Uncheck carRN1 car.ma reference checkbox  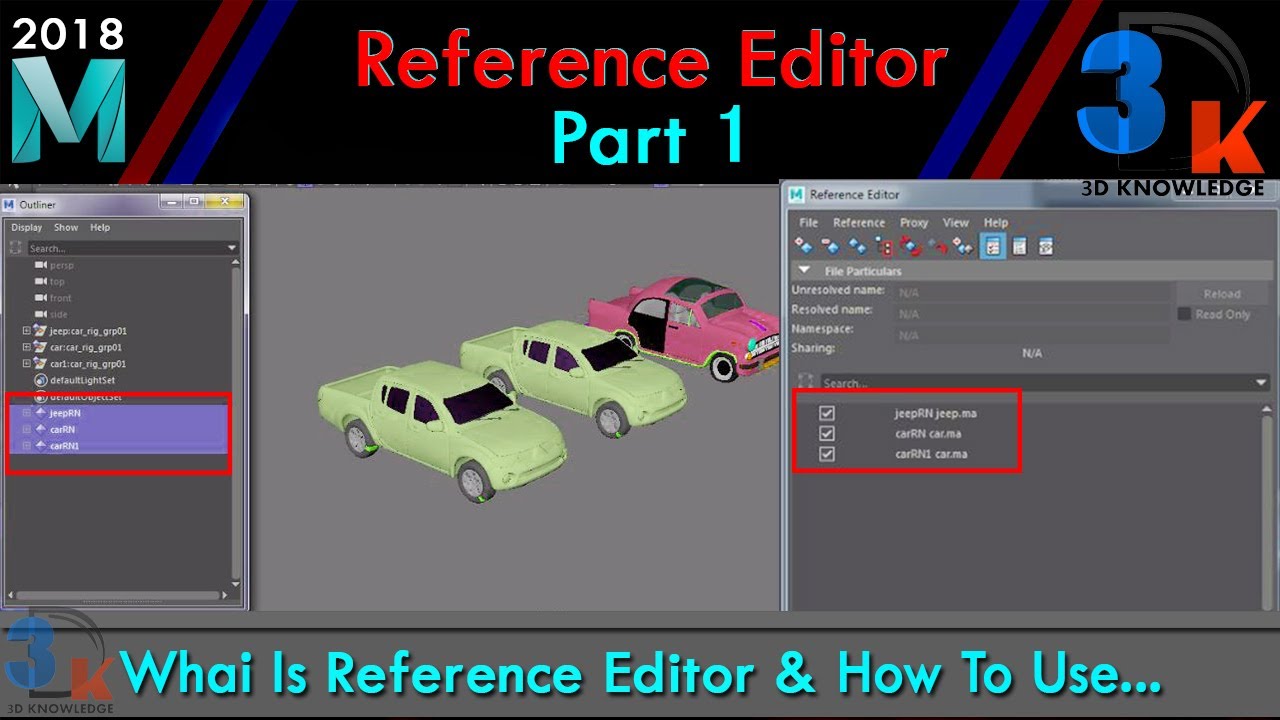click(826, 454)
